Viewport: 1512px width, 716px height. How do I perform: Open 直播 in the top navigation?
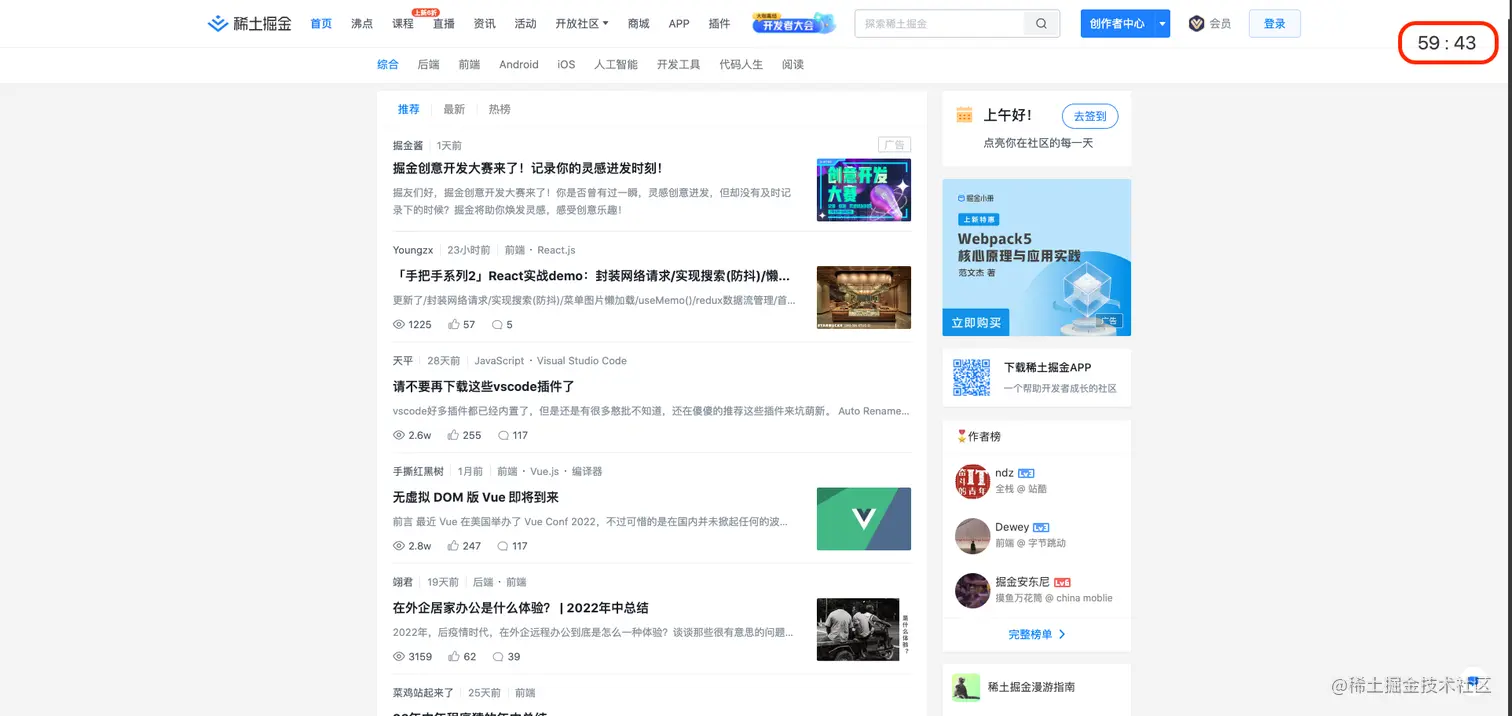(x=444, y=23)
